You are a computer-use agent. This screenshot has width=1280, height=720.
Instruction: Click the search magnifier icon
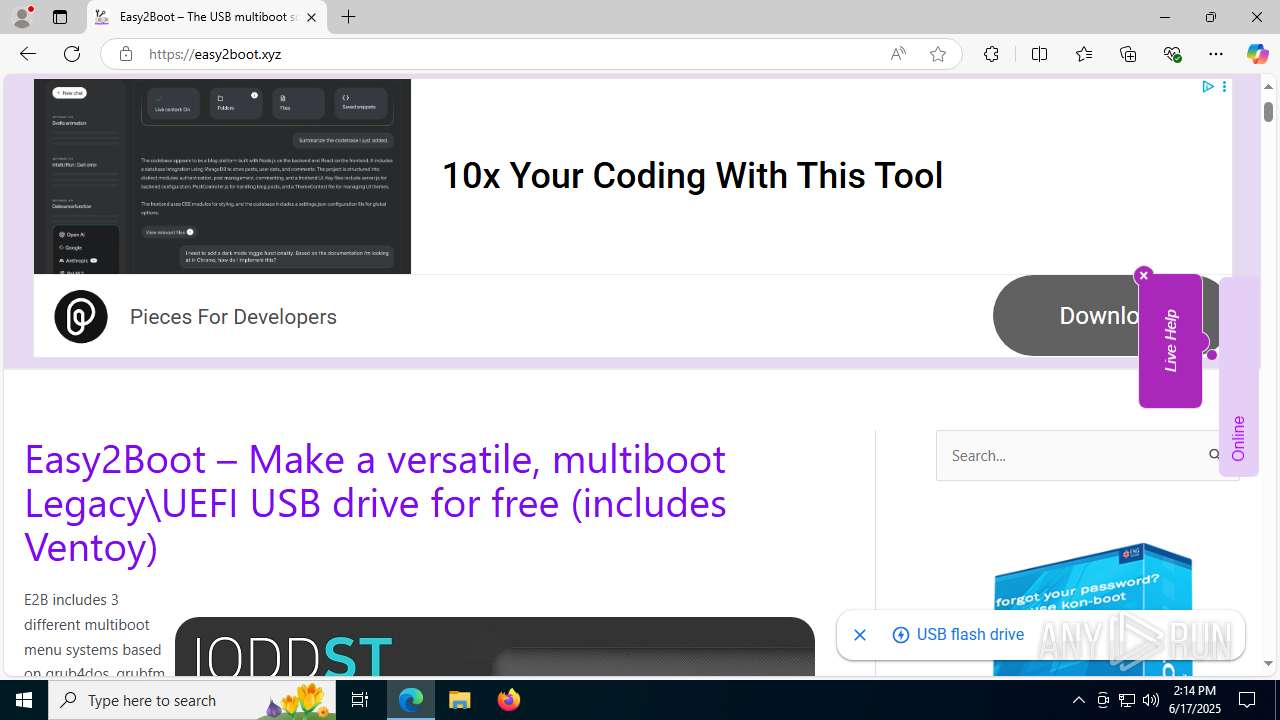pyautogui.click(x=1214, y=455)
